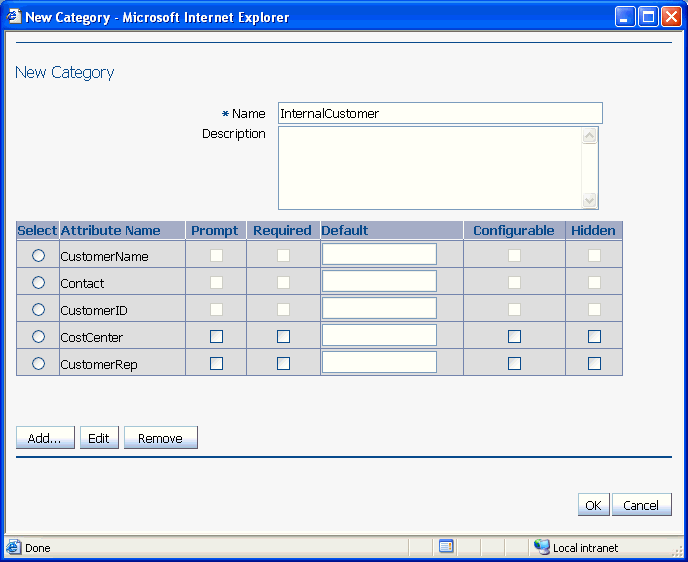688x562 pixels.
Task: Confirm with the OK button
Action: [594, 505]
